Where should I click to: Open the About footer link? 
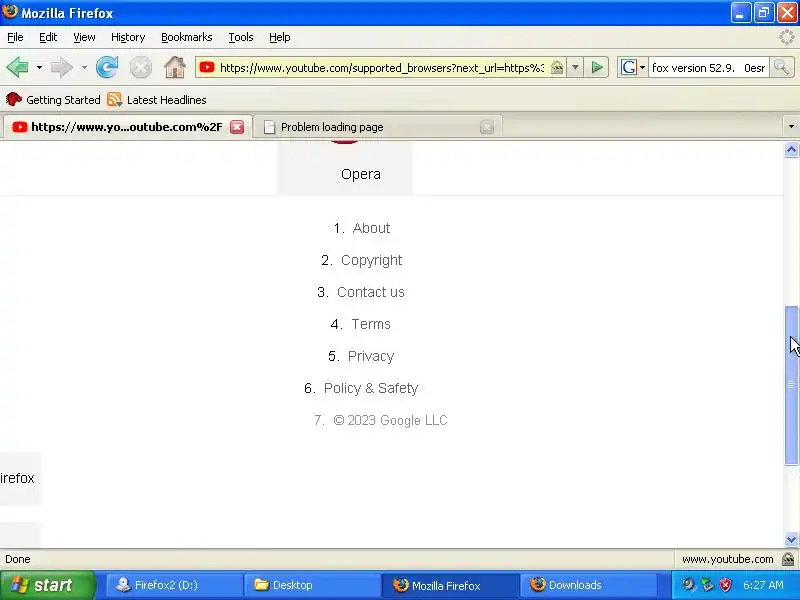coord(371,228)
